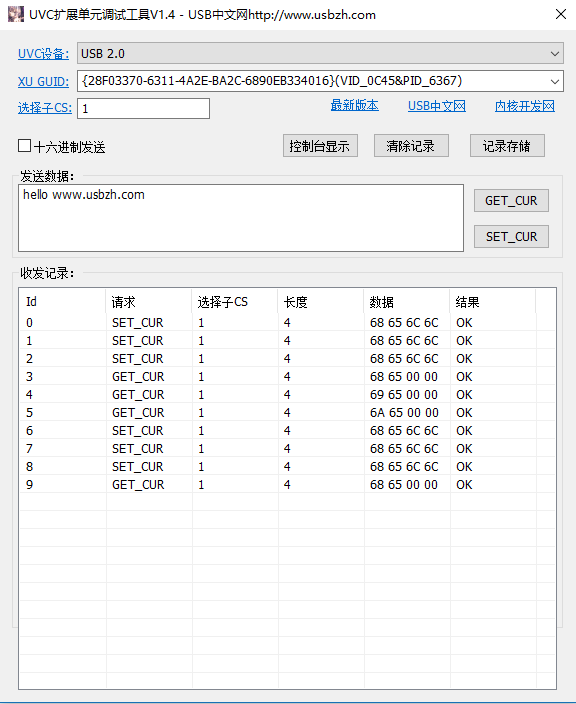
Task: Click into the send data text area
Action: click(x=241, y=218)
